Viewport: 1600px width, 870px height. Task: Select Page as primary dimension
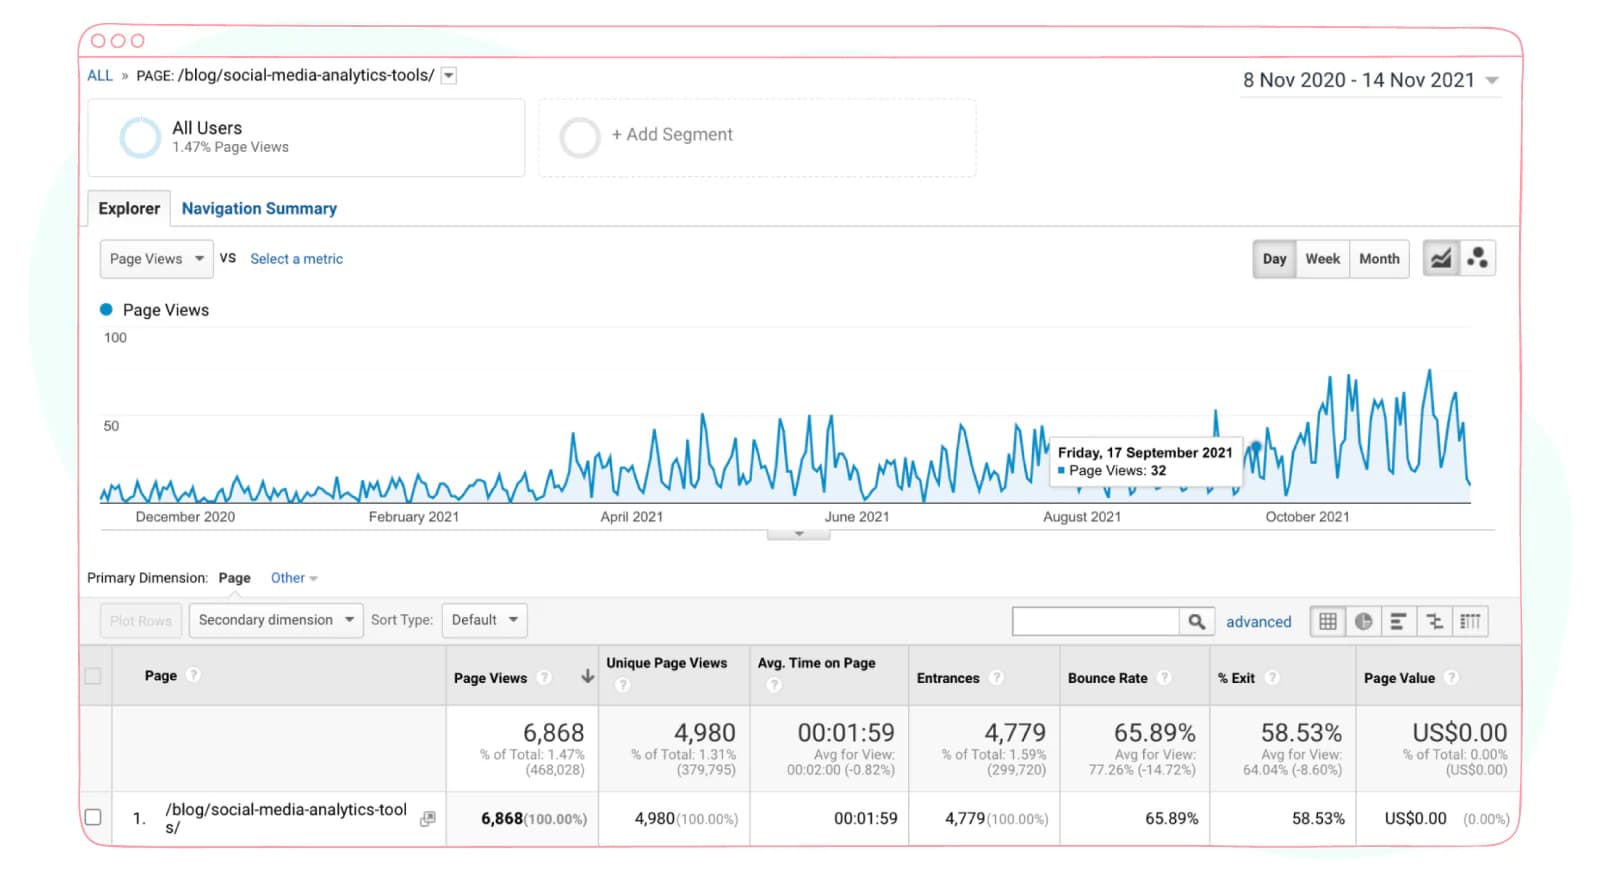point(235,578)
